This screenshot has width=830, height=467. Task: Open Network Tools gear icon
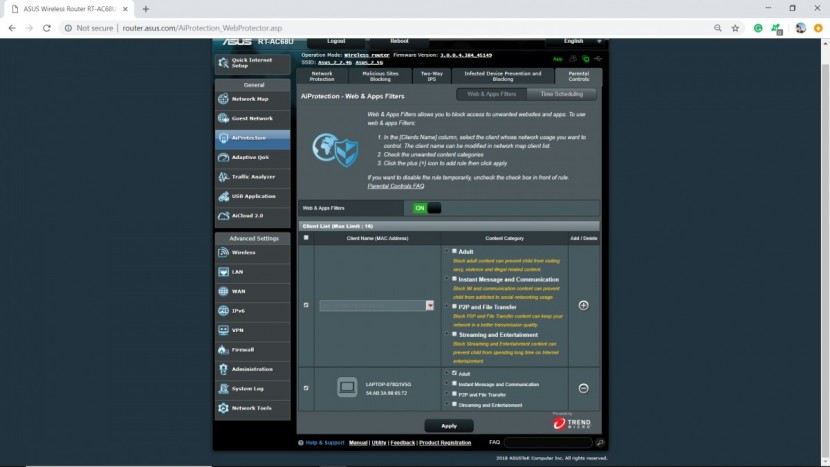(x=223, y=408)
